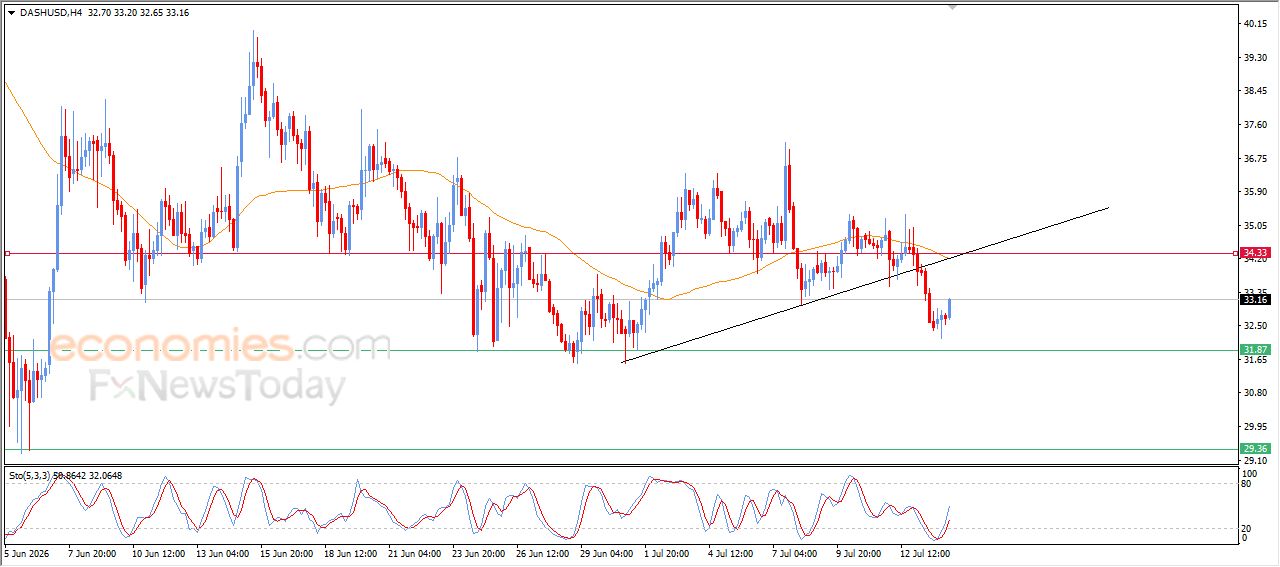Screen dimensions: 1280x567
Task: Select the square handle on purple line
Action: (8, 254)
